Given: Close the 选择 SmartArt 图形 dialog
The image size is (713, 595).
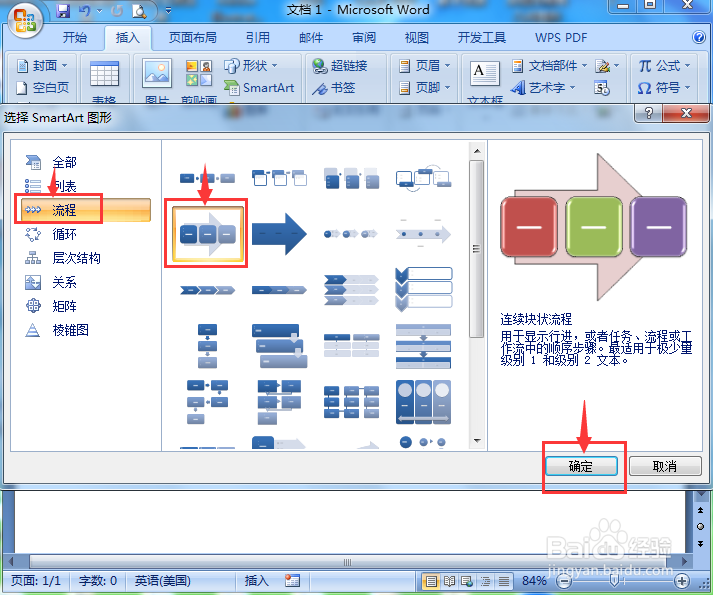Looking at the screenshot, I should (686, 112).
